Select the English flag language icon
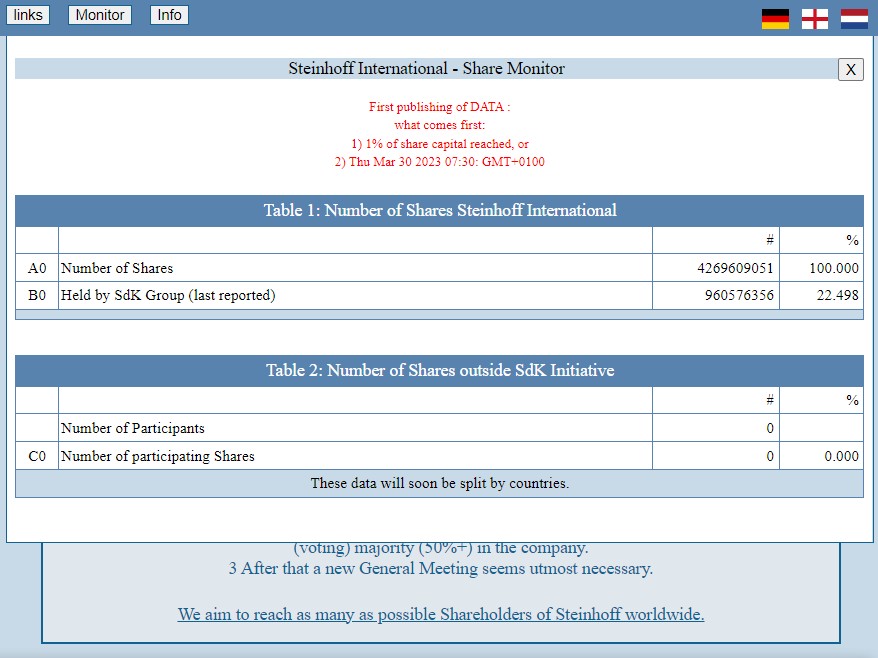This screenshot has height=658, width=878. (x=812, y=15)
